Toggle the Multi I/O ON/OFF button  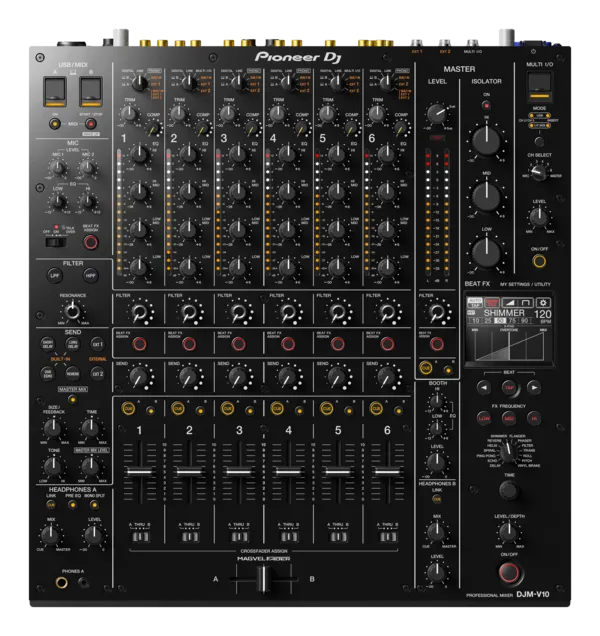tap(539, 261)
